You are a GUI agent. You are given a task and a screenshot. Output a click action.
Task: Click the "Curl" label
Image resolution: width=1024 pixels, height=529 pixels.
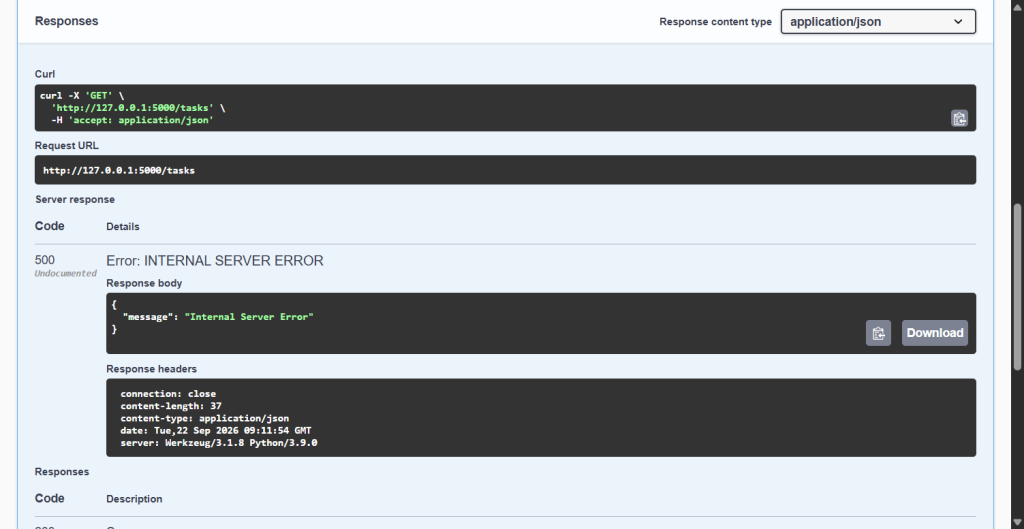[x=45, y=74]
